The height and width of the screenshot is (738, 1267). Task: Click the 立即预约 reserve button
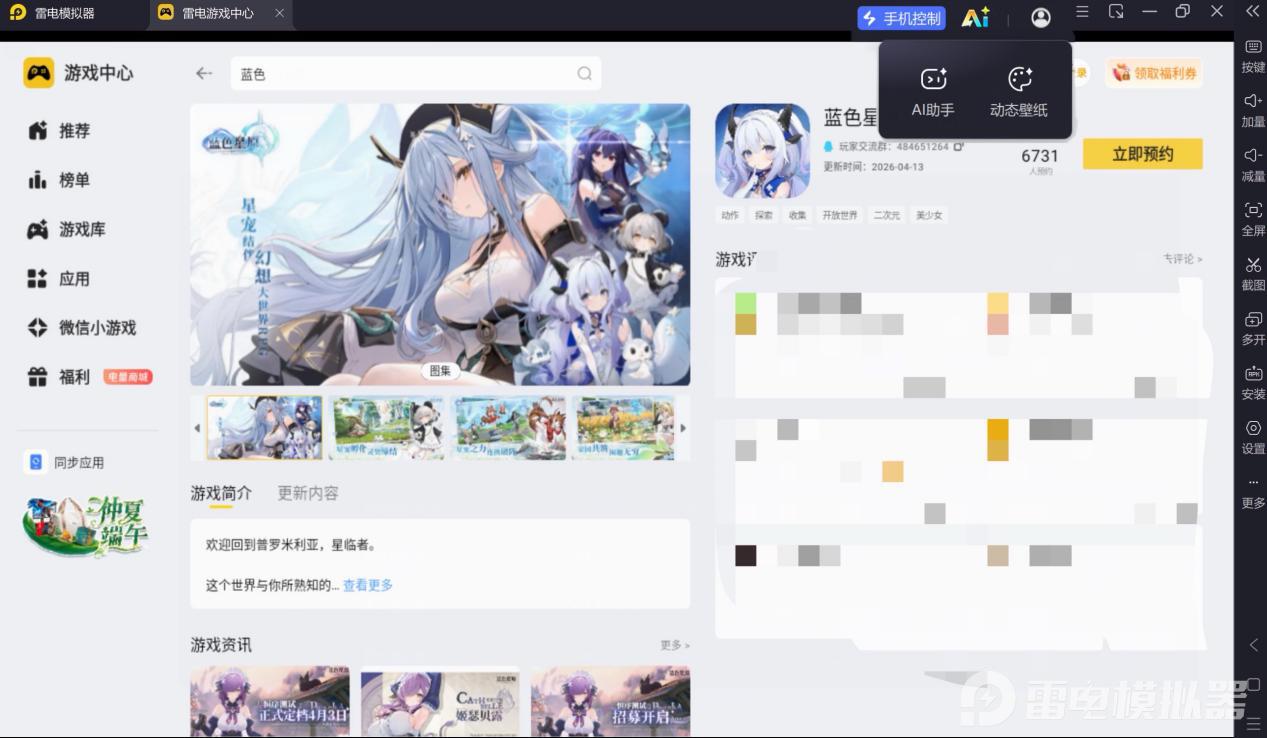1142,154
